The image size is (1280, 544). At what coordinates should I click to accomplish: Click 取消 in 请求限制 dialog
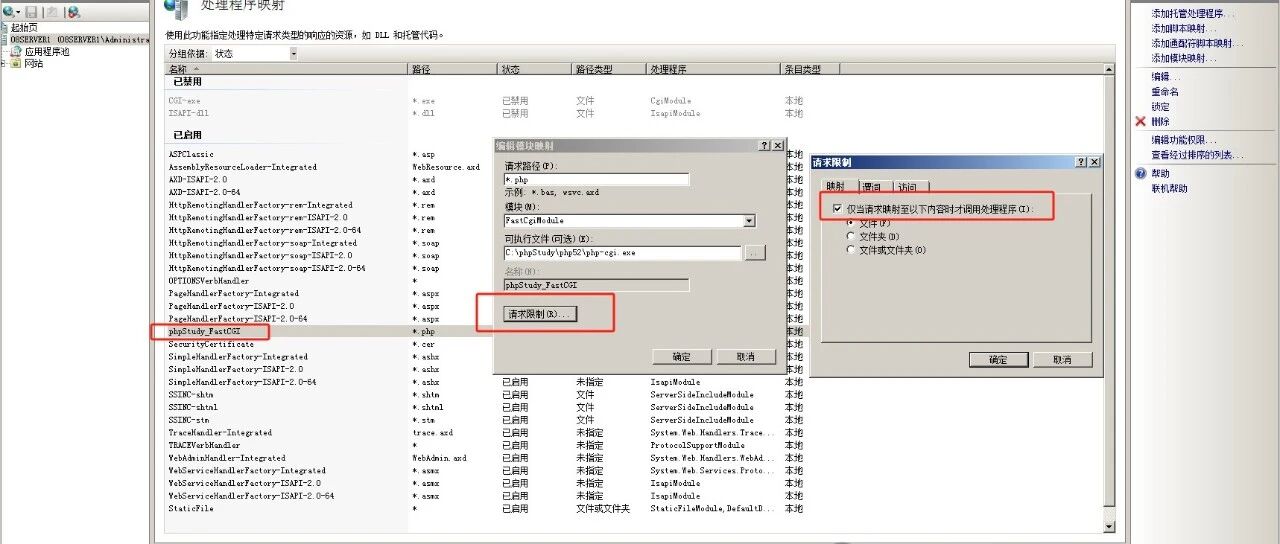point(1063,359)
